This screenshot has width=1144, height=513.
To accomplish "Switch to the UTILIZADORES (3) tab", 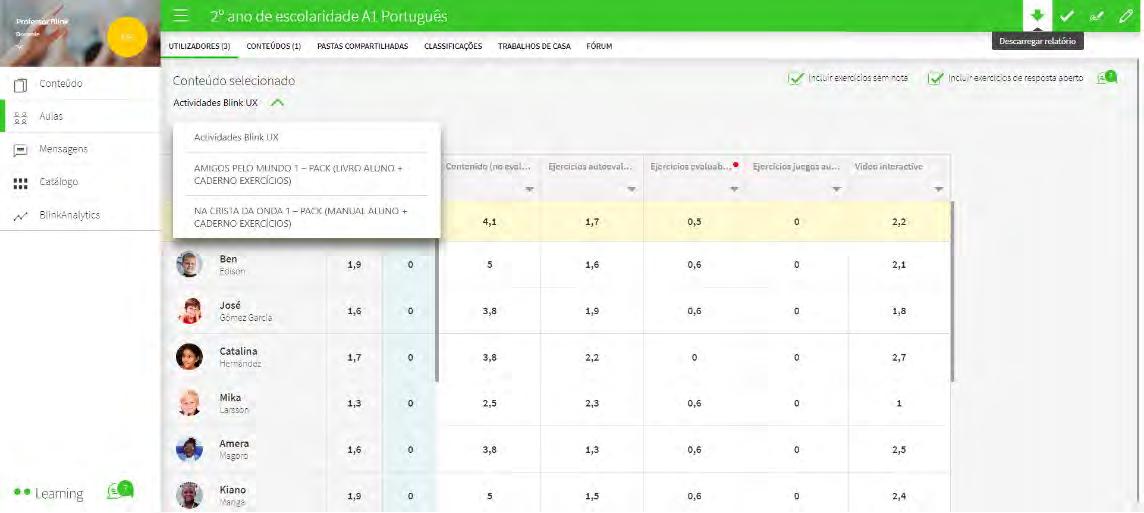I will click(x=199, y=46).
